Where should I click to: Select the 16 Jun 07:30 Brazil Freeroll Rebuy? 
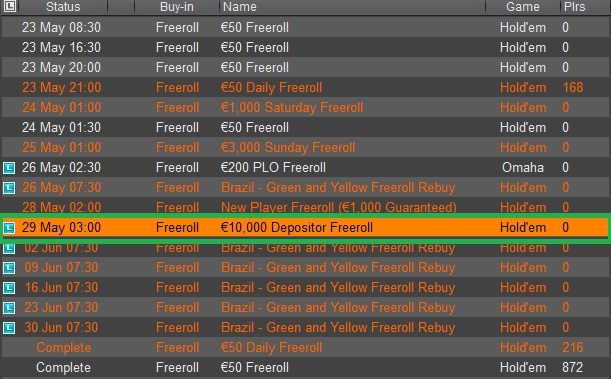pos(306,287)
